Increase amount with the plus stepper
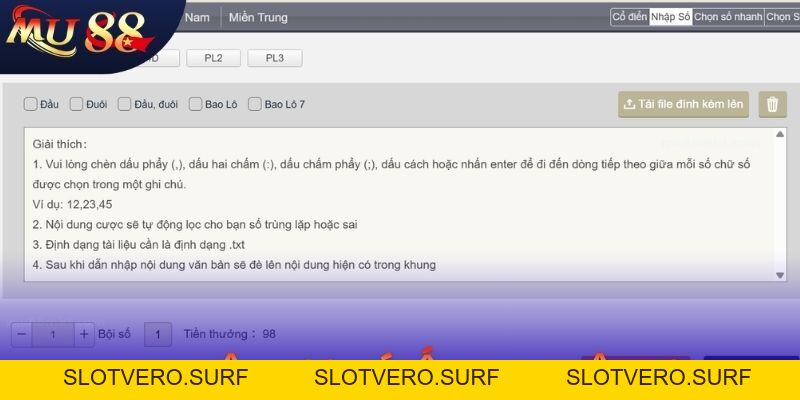The width and height of the screenshot is (800, 400). click(x=84, y=335)
